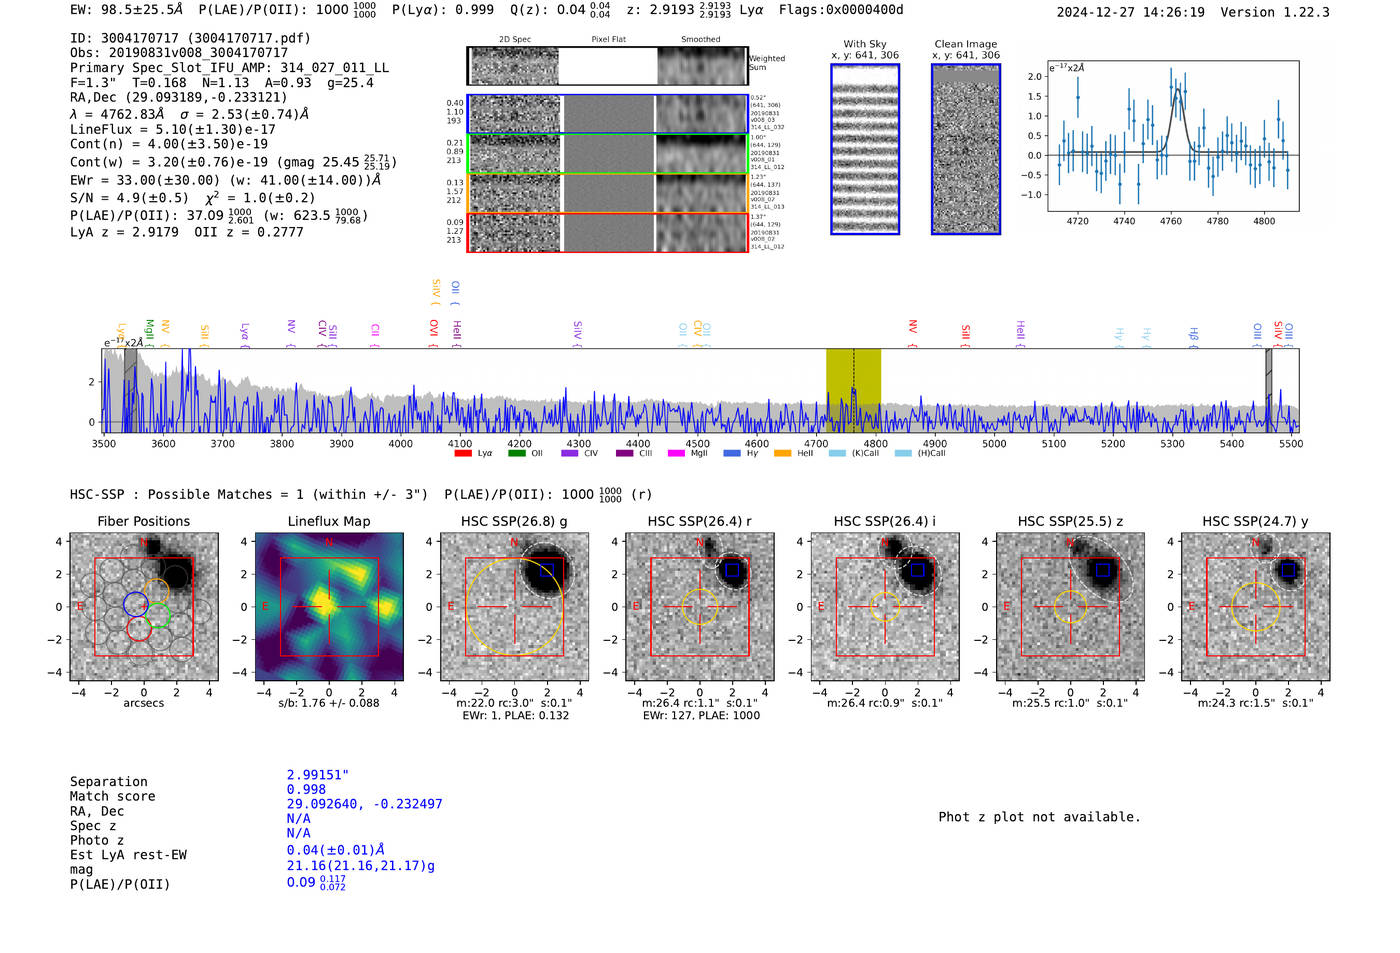Click the match score value 0.998
This screenshot has width=1400, height=953.
pos(306,789)
